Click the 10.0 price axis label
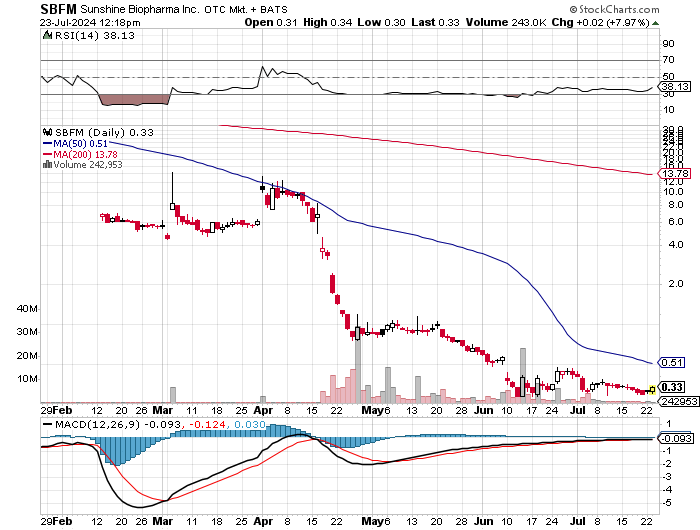 (673, 192)
